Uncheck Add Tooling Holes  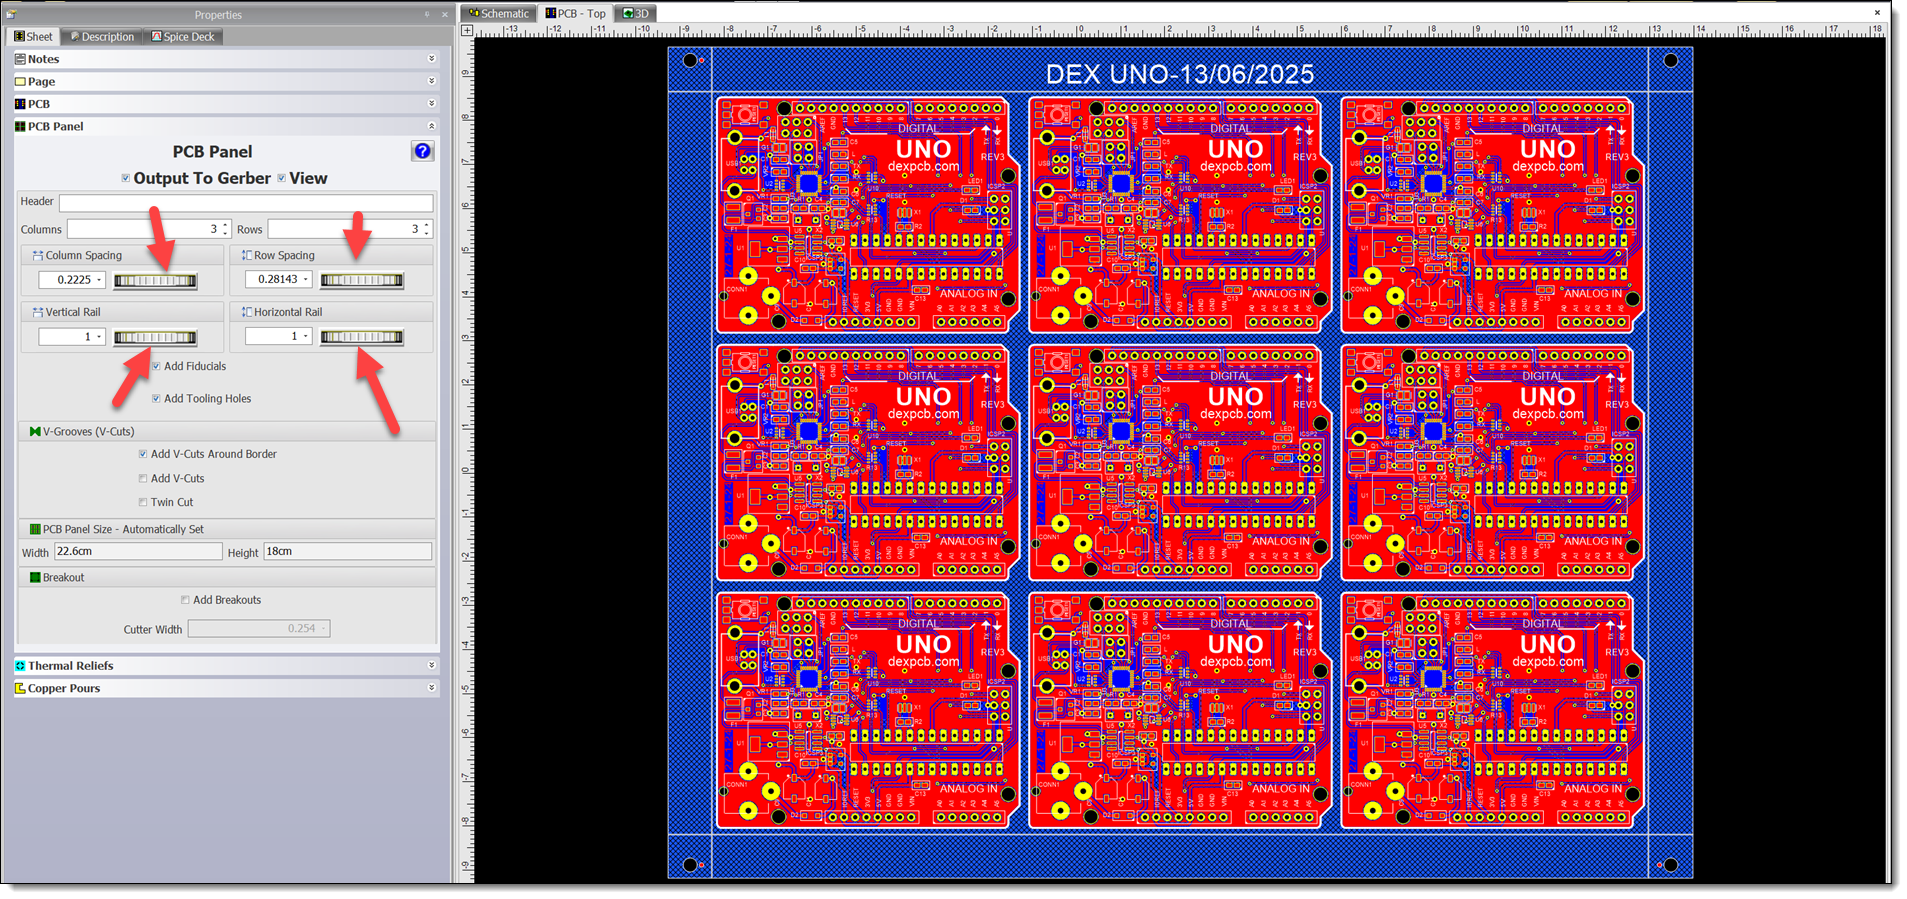[x=156, y=399]
